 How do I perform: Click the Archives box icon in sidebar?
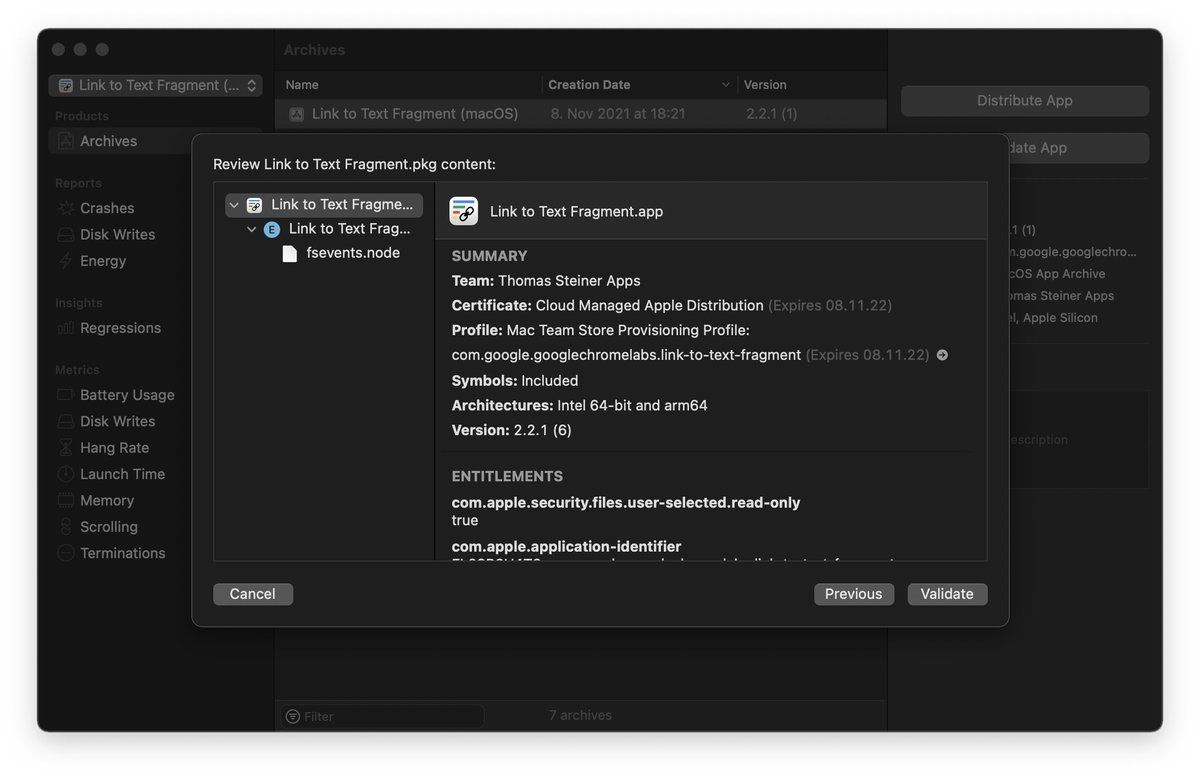[x=66, y=141]
